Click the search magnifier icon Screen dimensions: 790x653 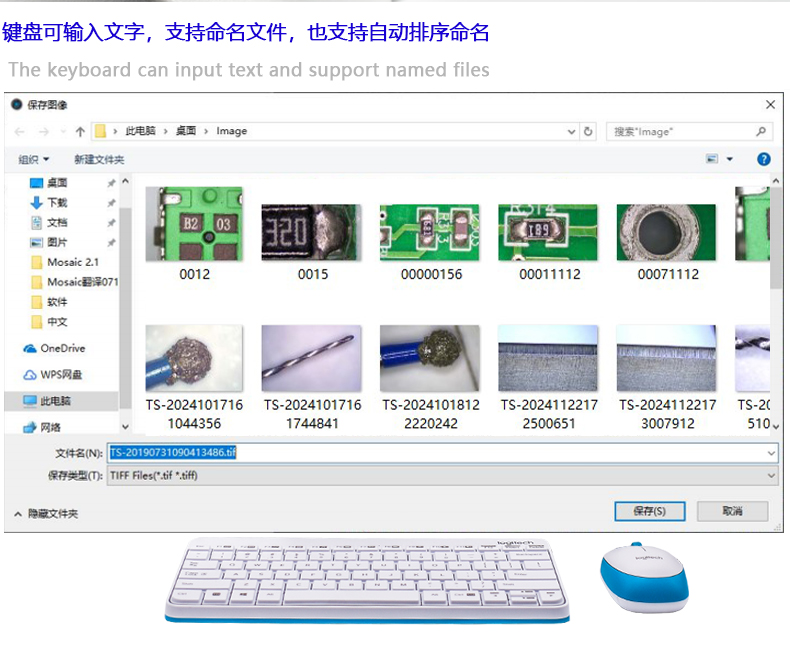tap(761, 131)
